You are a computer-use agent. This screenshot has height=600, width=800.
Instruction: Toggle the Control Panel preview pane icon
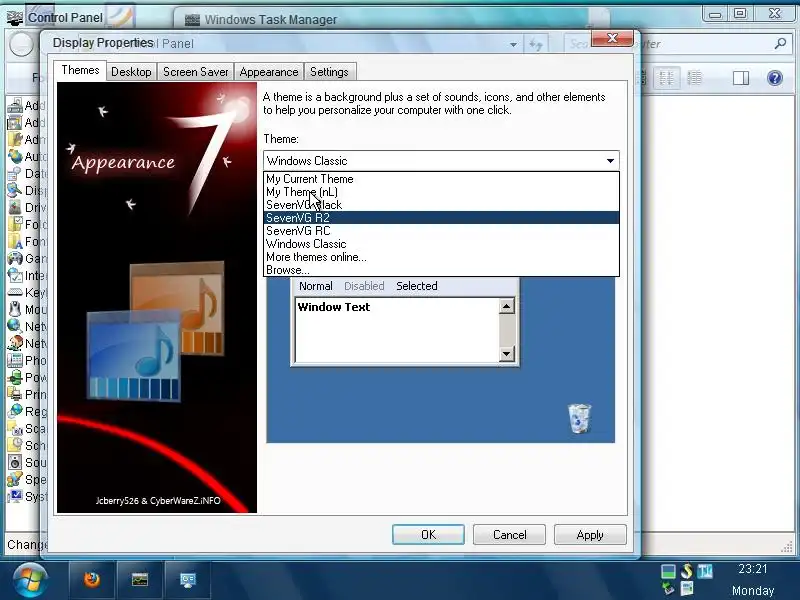pos(741,78)
